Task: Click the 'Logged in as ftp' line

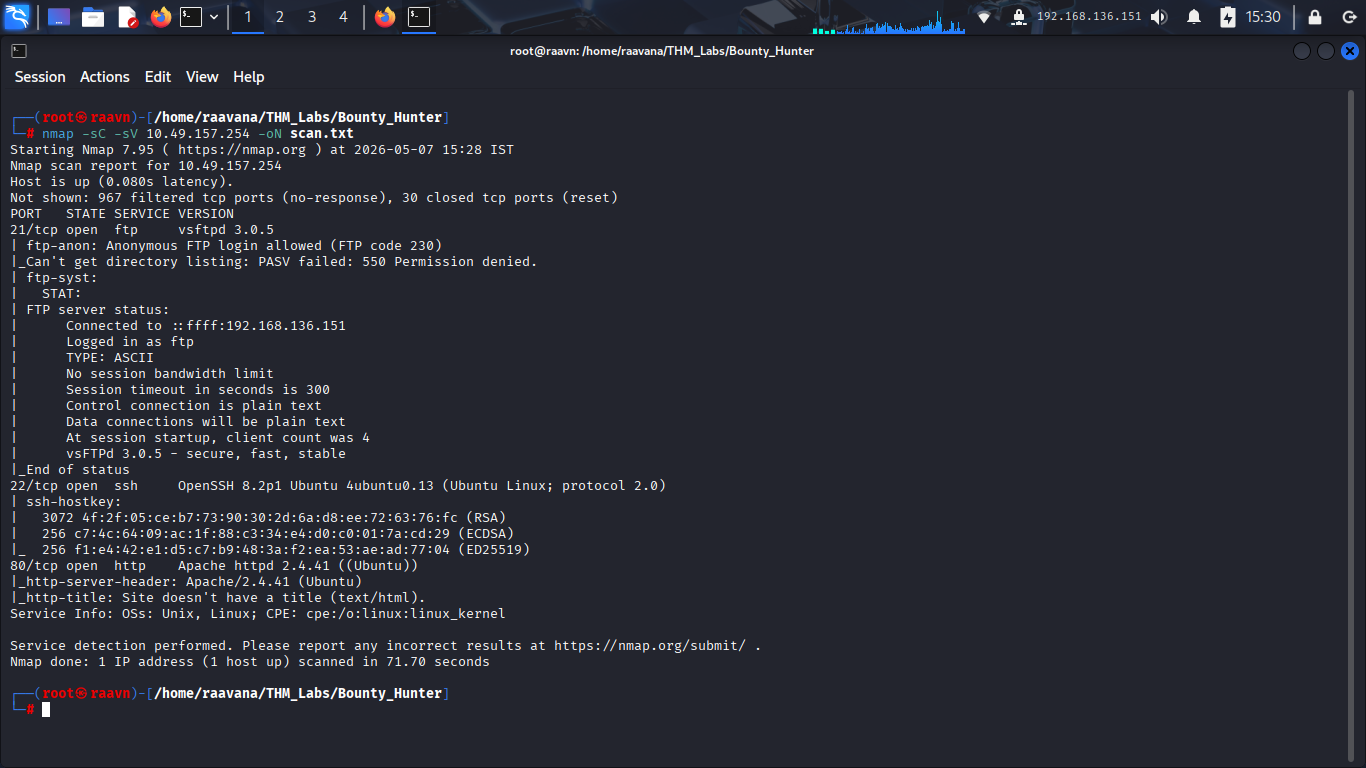Action: pyautogui.click(x=130, y=342)
